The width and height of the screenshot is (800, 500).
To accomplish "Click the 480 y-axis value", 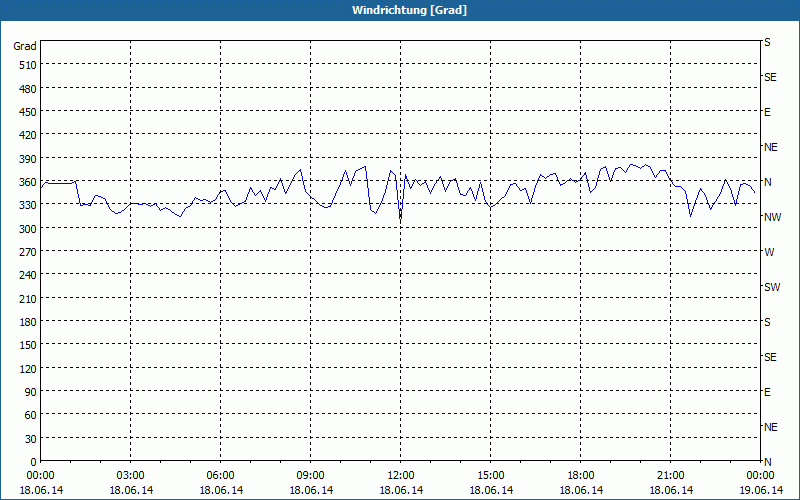I will (x=28, y=89).
